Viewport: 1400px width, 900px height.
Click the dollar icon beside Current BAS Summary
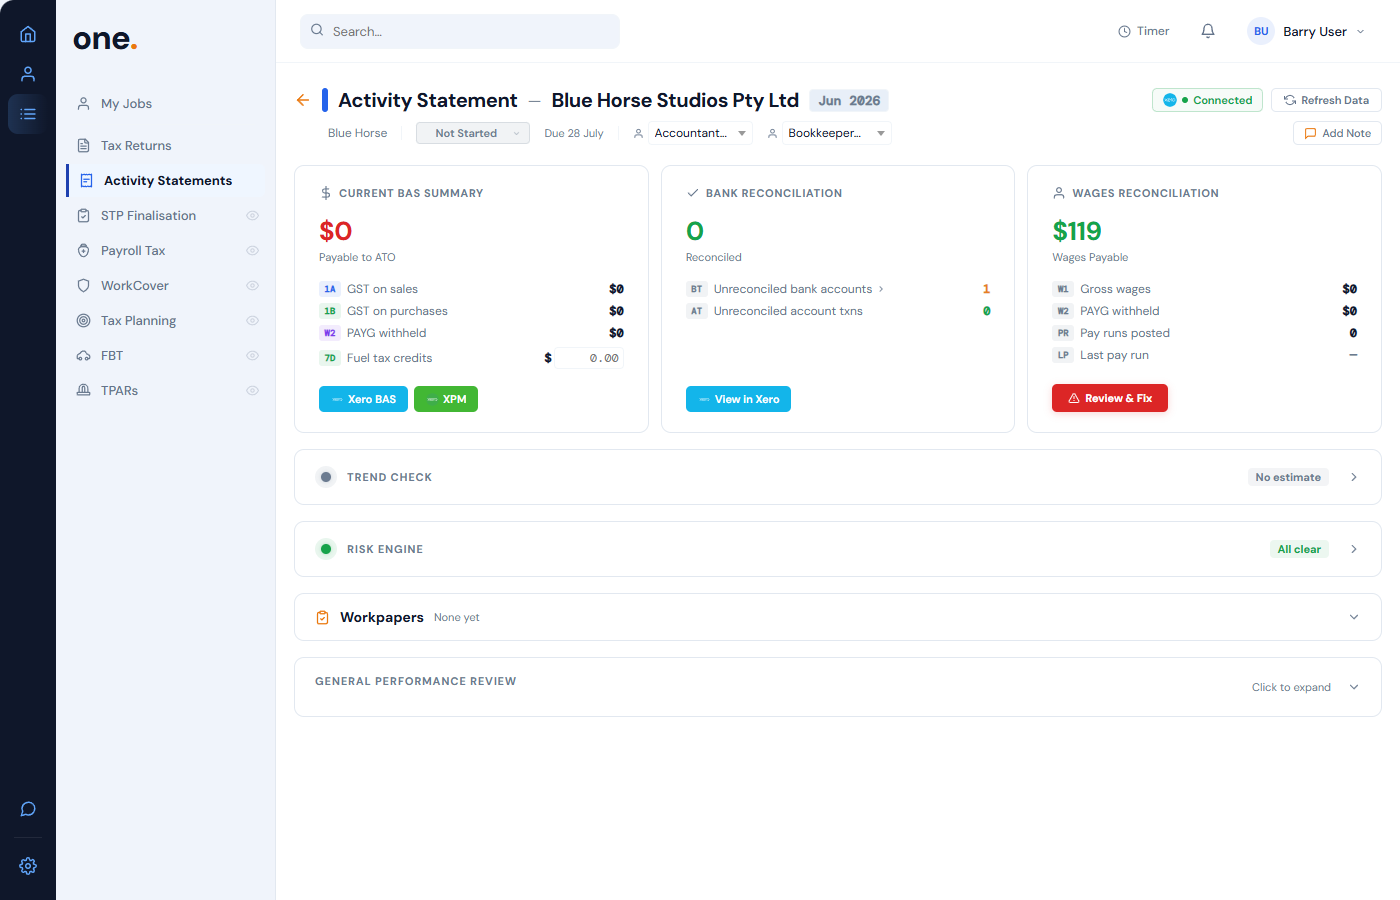pos(326,193)
